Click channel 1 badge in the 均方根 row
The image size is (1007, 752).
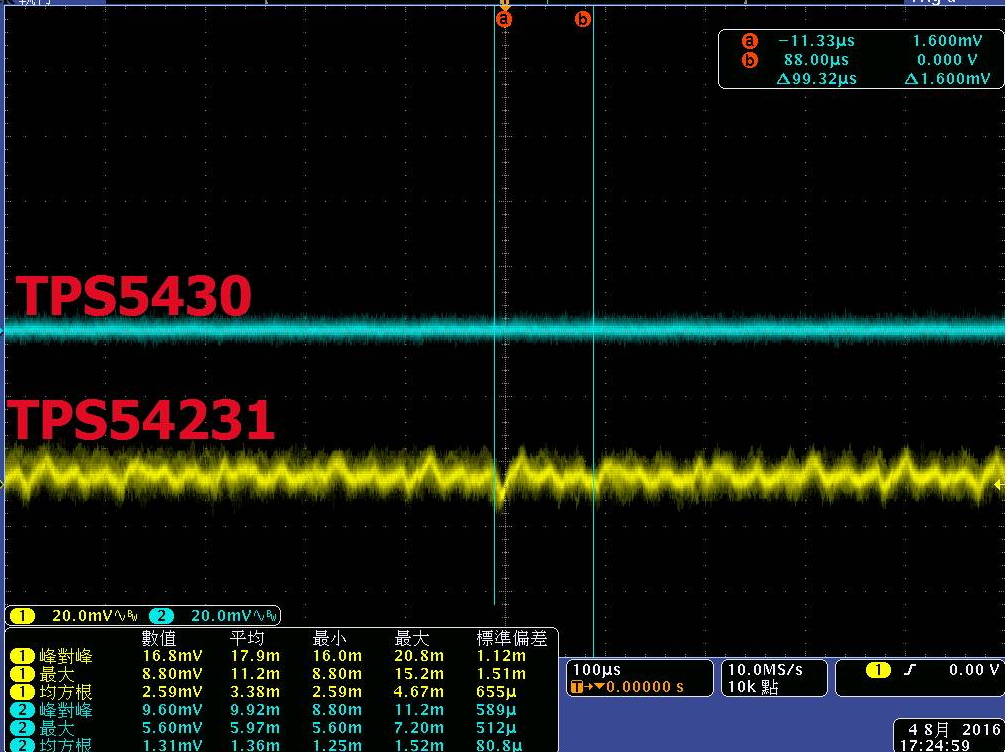pyautogui.click(x=22, y=692)
